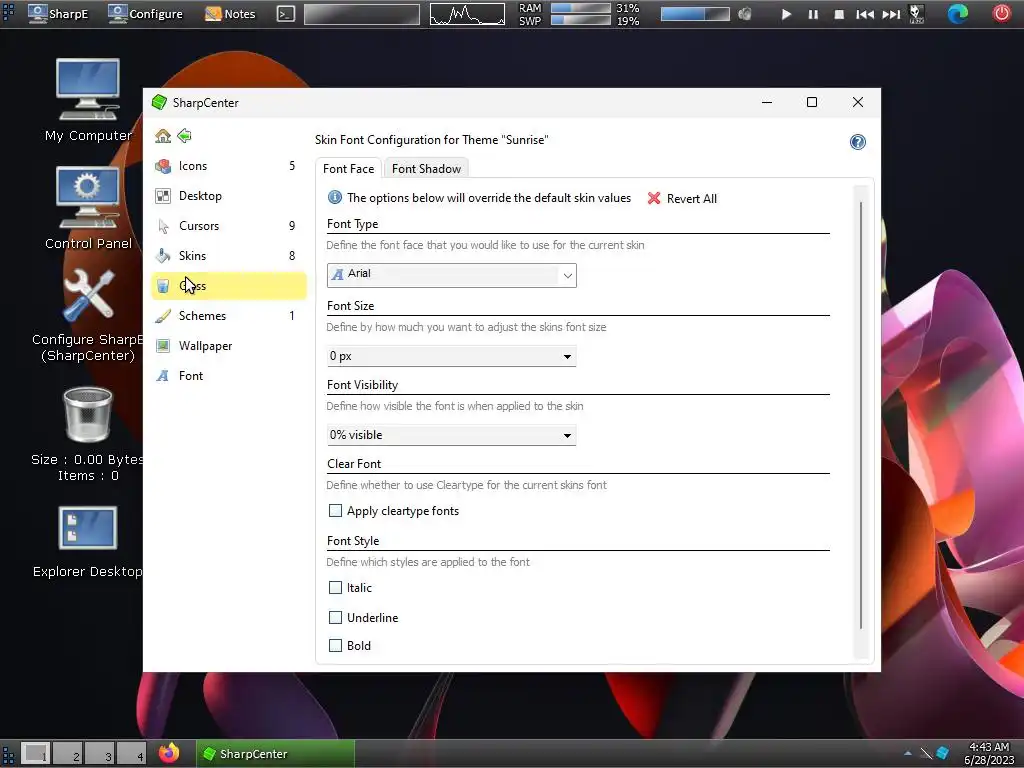
Task: Click the RAM usage bar
Action: [581, 8]
